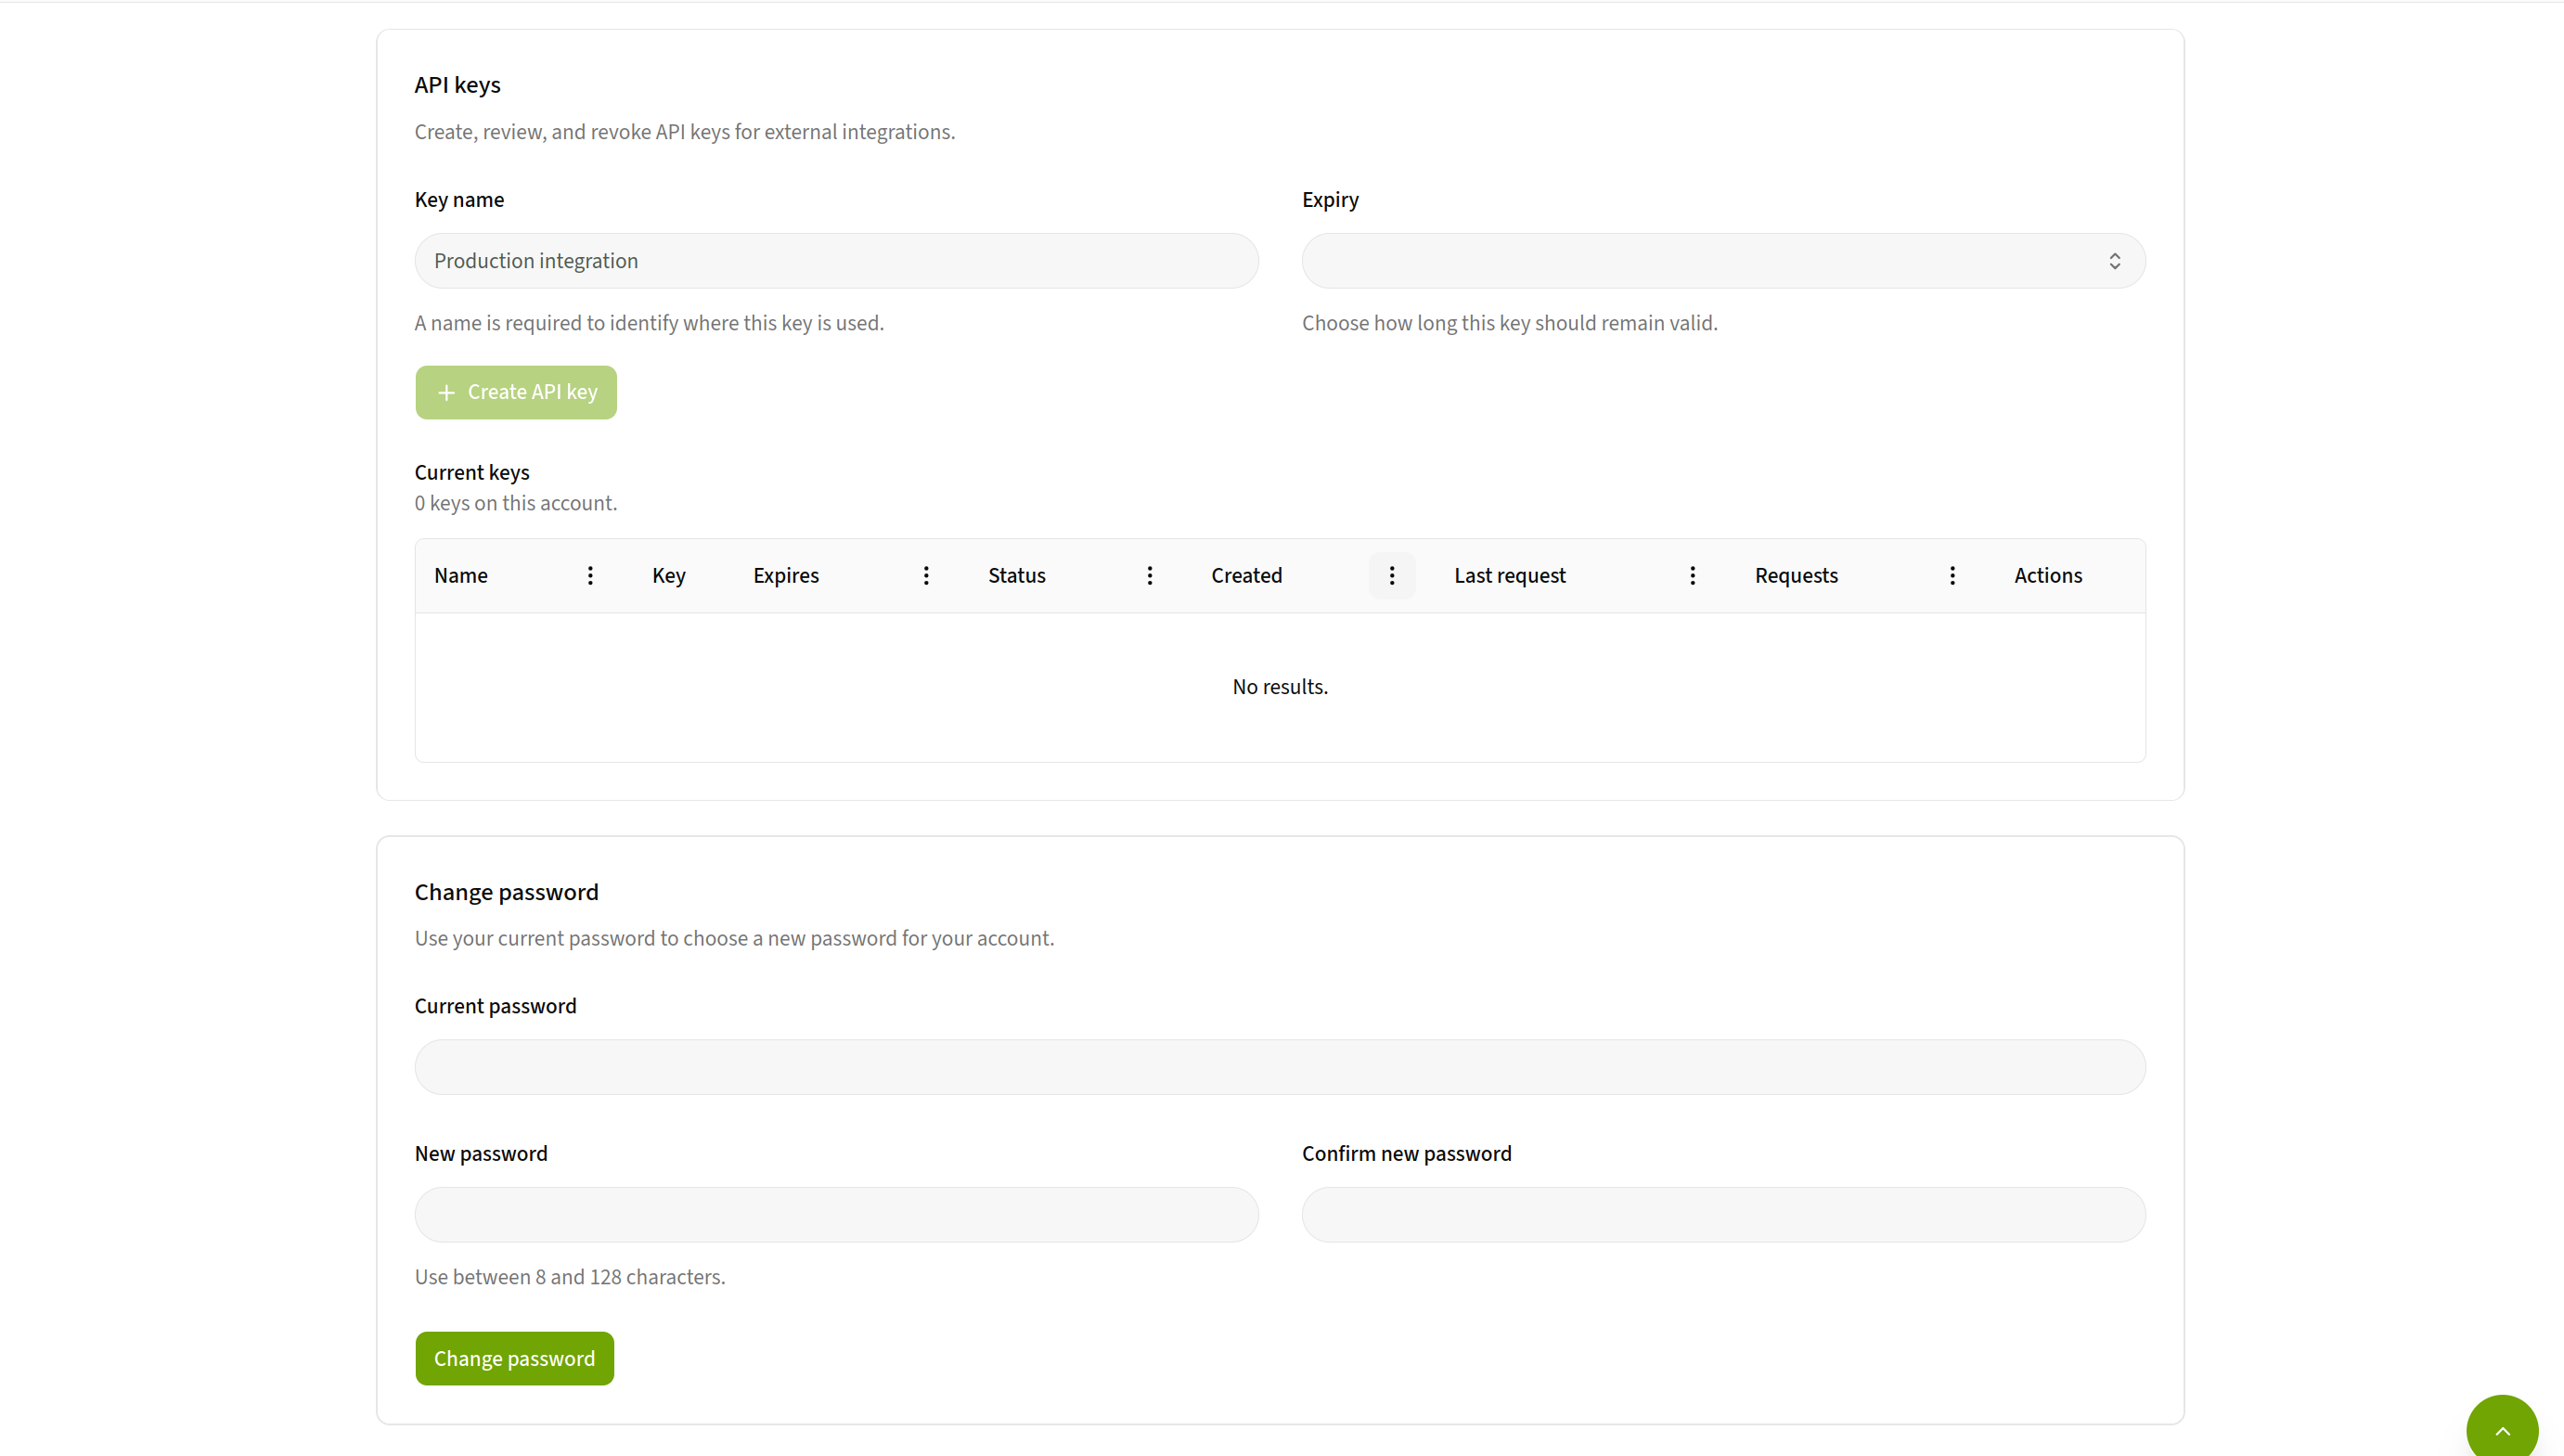Click the 'API keys' section heading
The image size is (2564, 1456).
(x=458, y=85)
